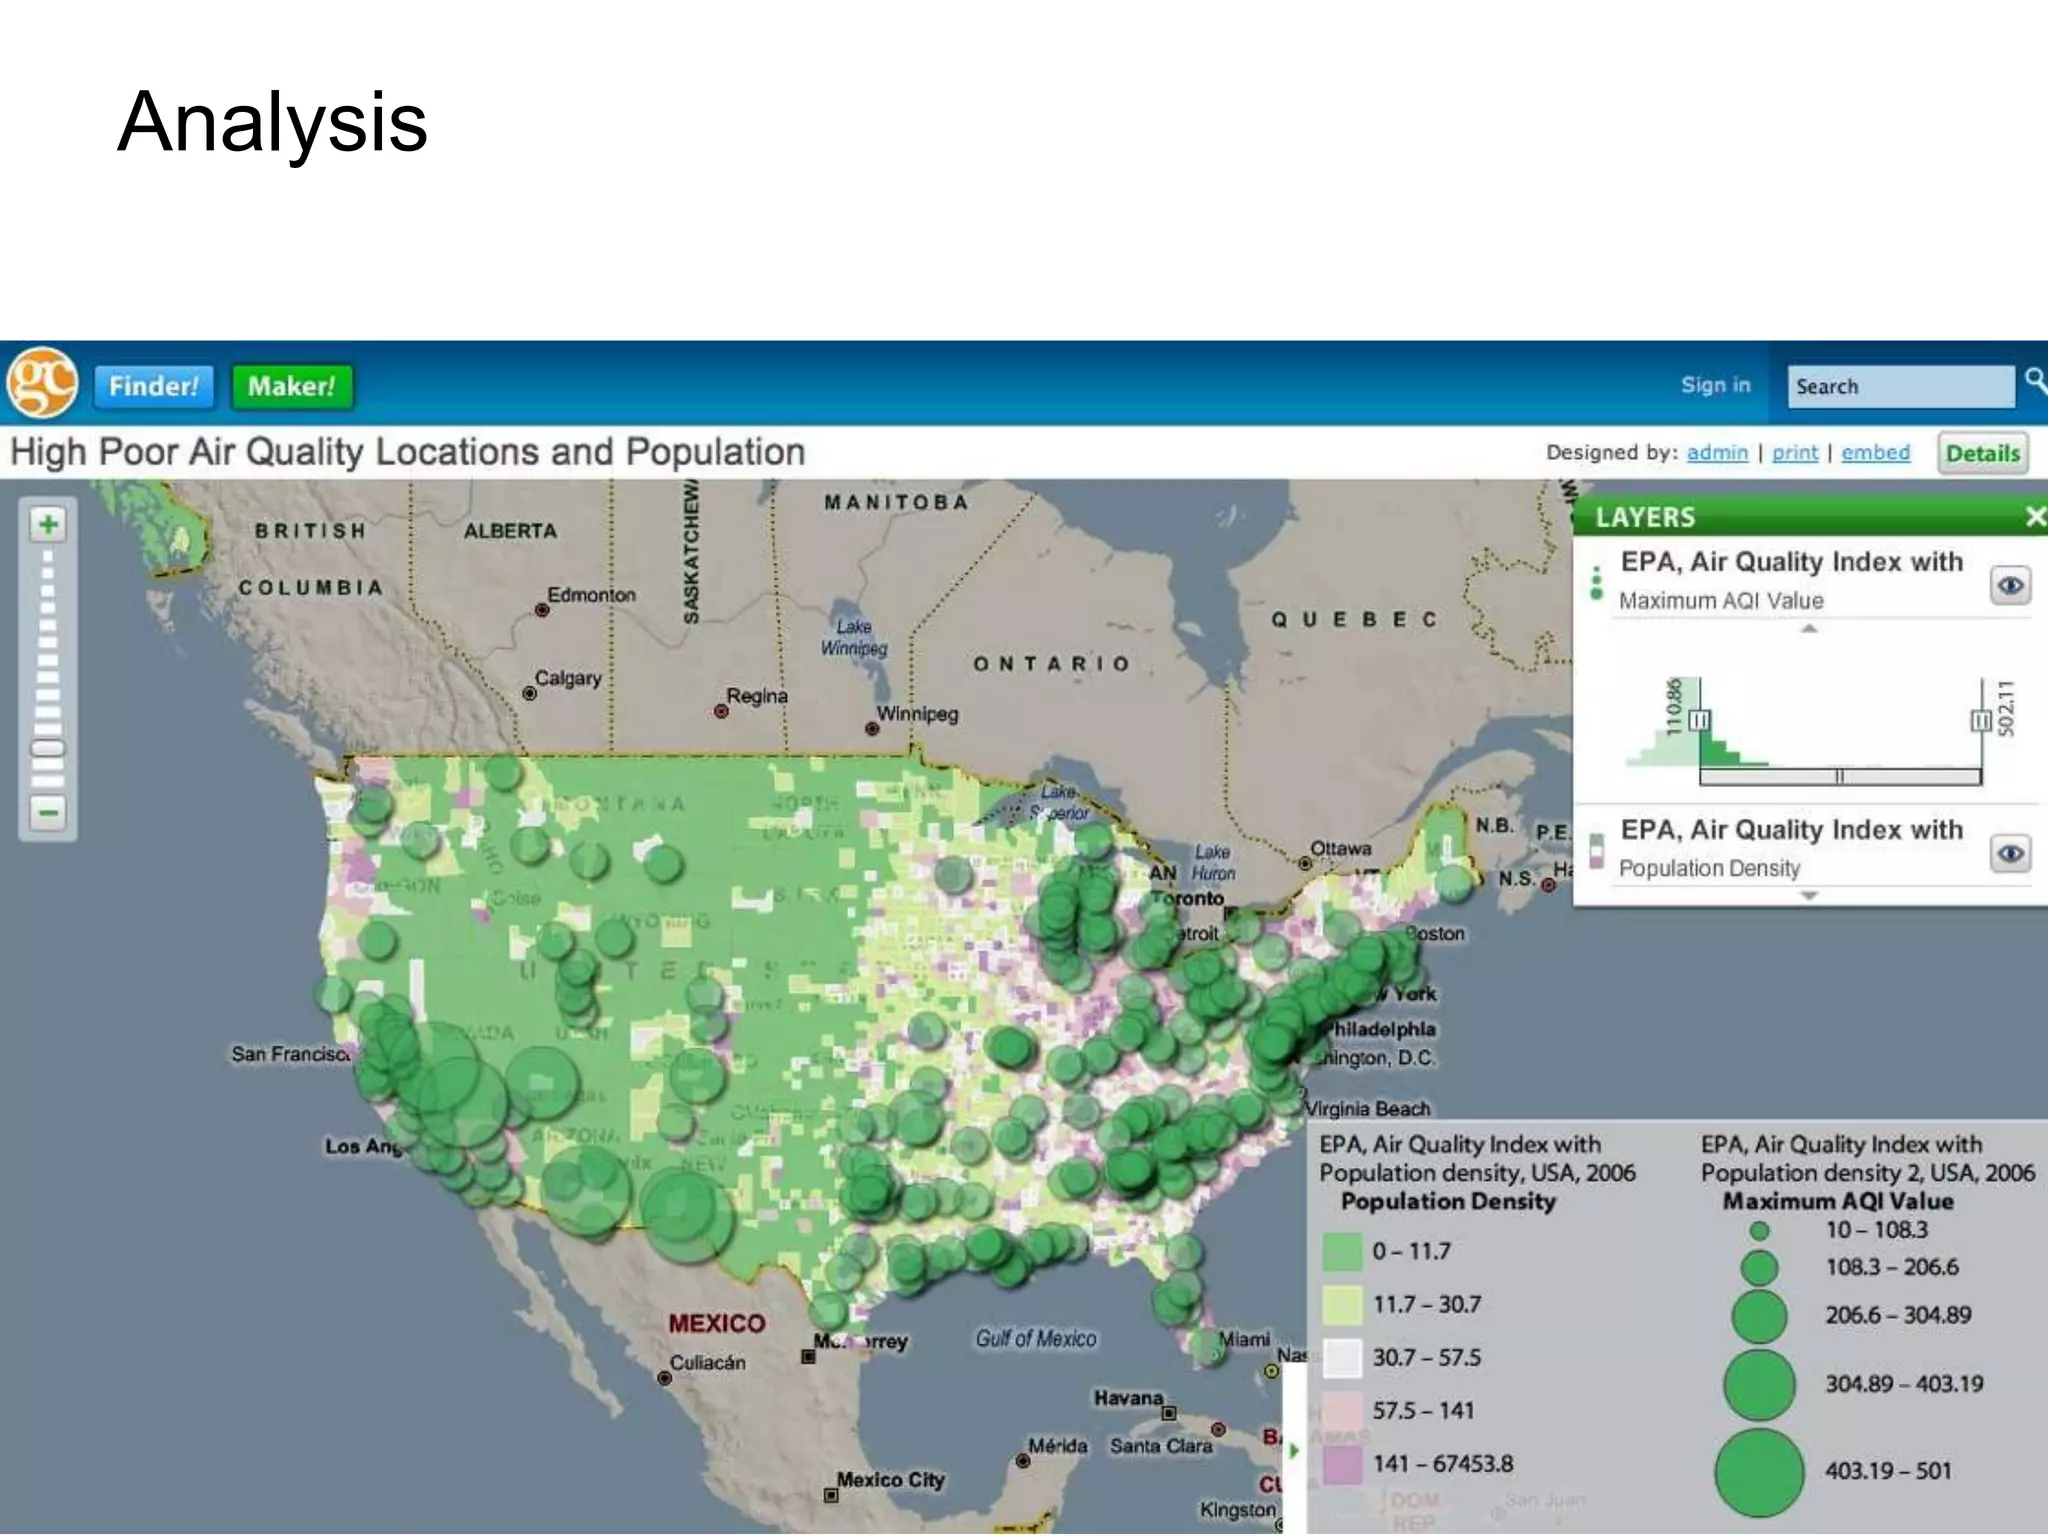Collapse the legend with the green arrow
Screen dimensions: 2048x1536
[1294, 1450]
